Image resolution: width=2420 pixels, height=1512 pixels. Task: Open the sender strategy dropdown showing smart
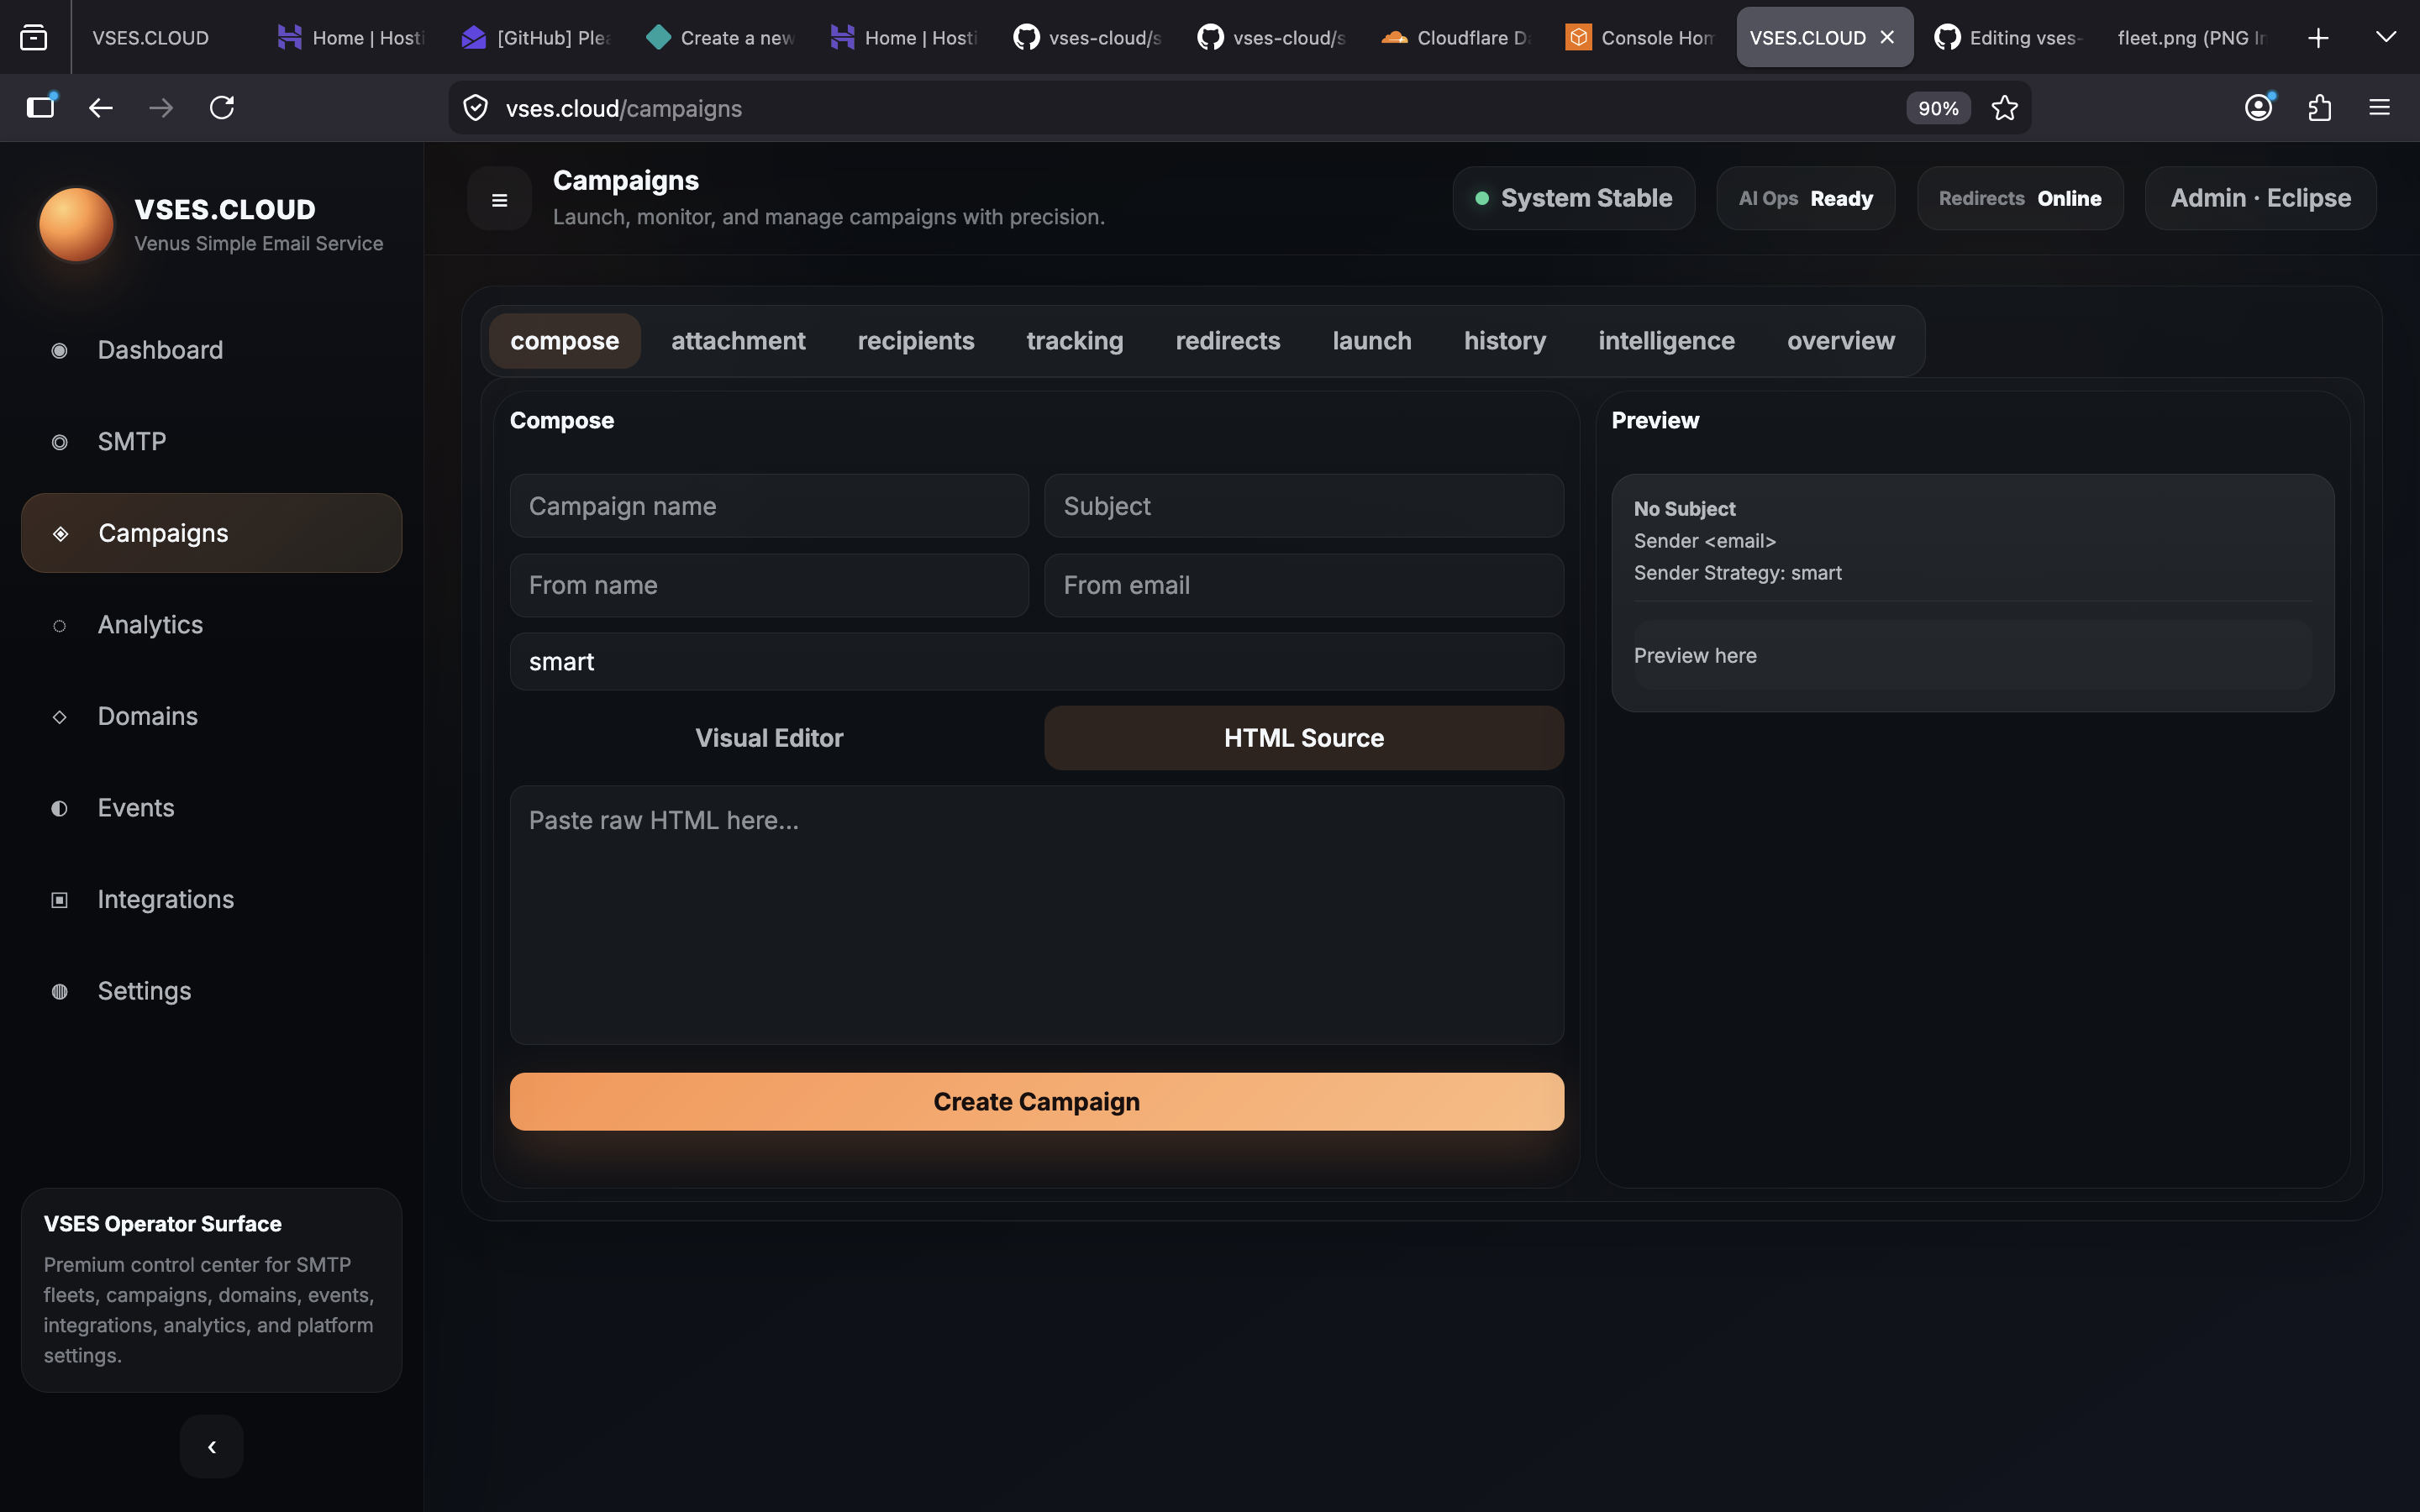point(1036,661)
